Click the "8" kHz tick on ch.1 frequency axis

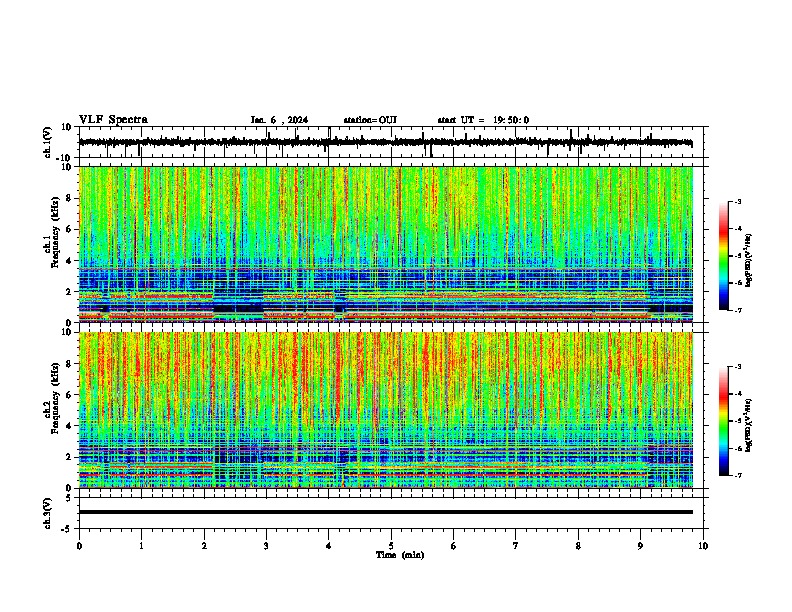(x=70, y=198)
